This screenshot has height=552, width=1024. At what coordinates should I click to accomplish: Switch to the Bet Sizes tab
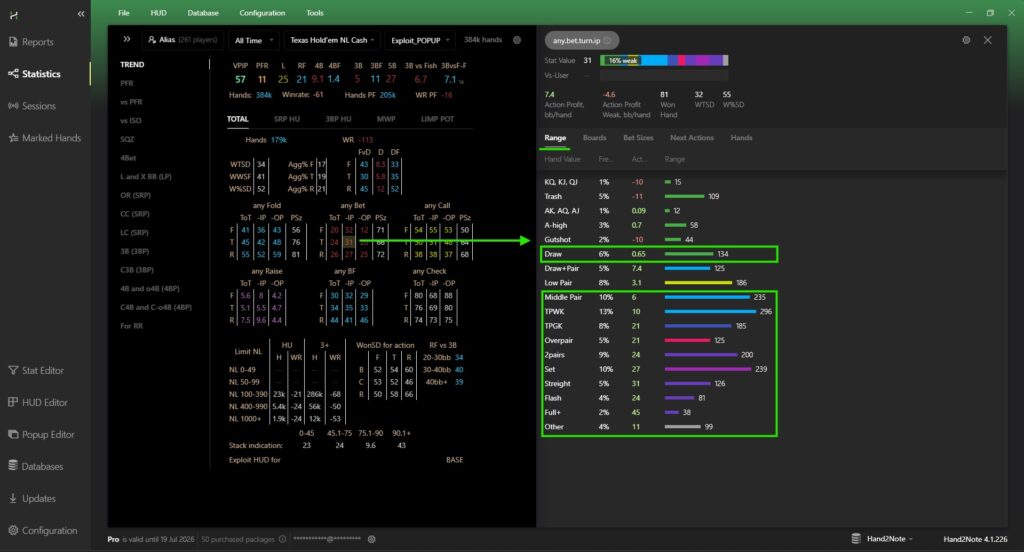point(638,138)
